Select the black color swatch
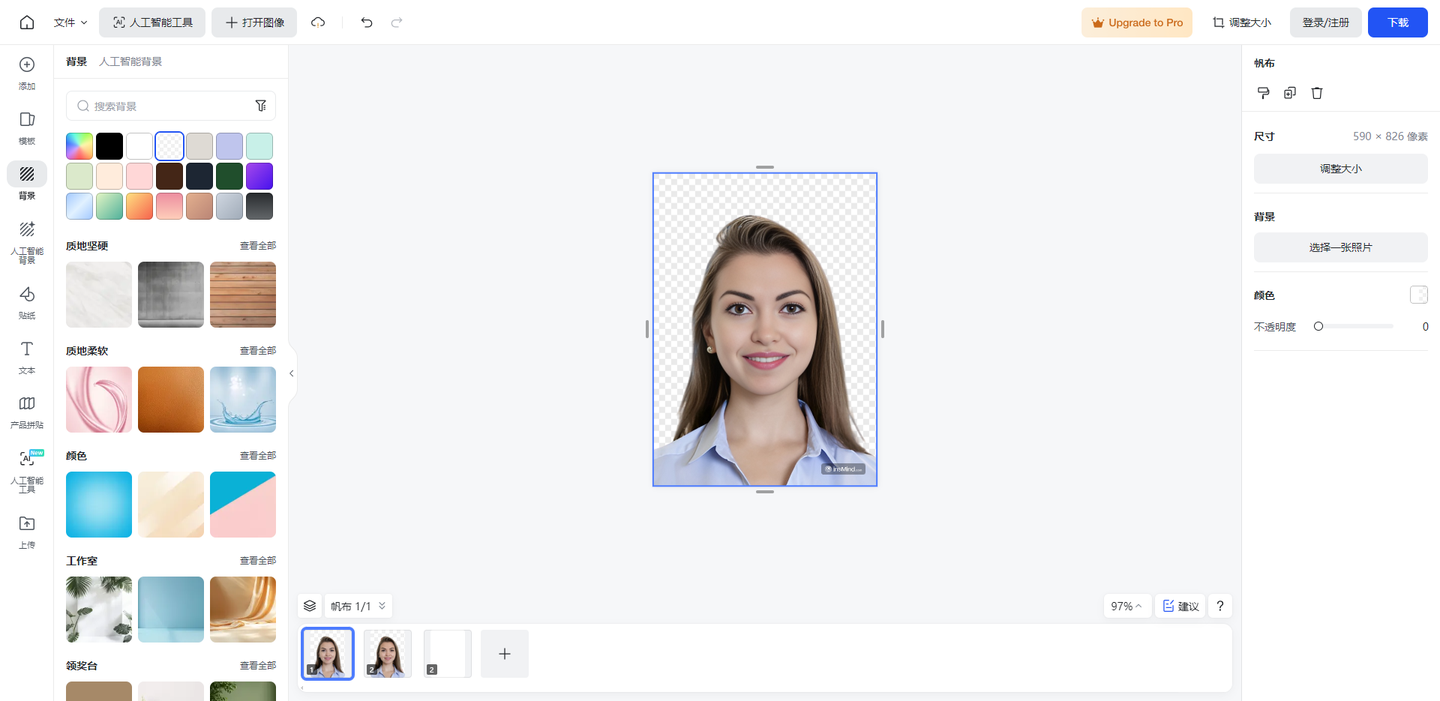Image resolution: width=1440 pixels, height=701 pixels. (109, 146)
